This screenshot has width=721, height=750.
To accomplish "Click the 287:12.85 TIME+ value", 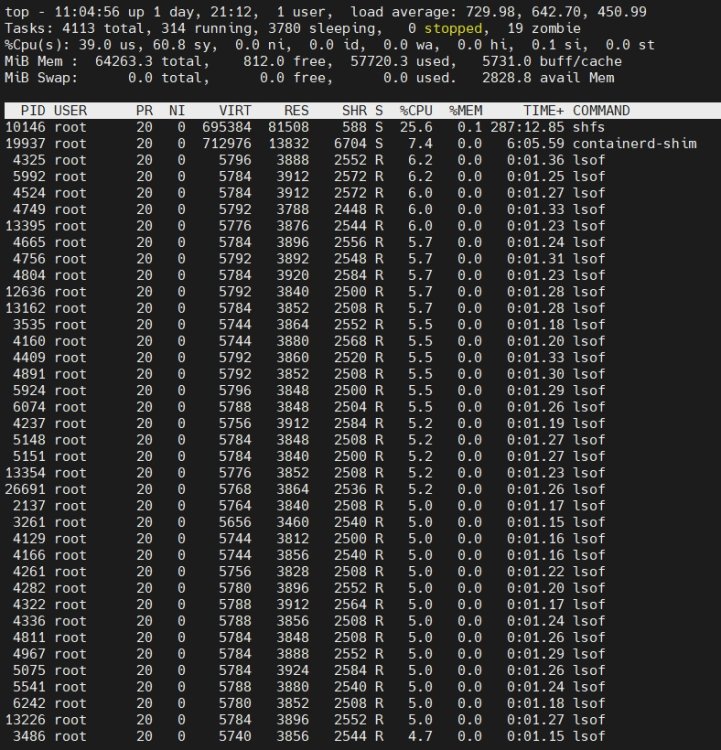I will point(527,127).
